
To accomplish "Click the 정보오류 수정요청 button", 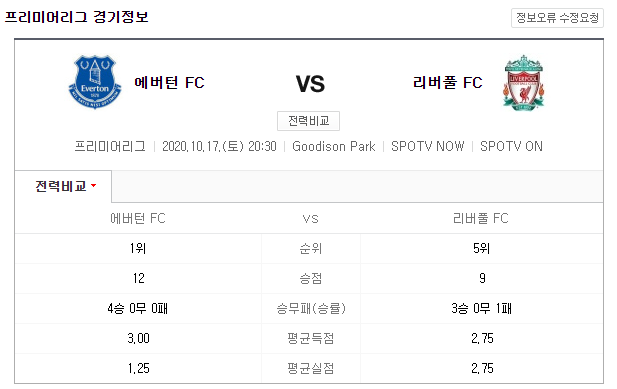I will [557, 18].
